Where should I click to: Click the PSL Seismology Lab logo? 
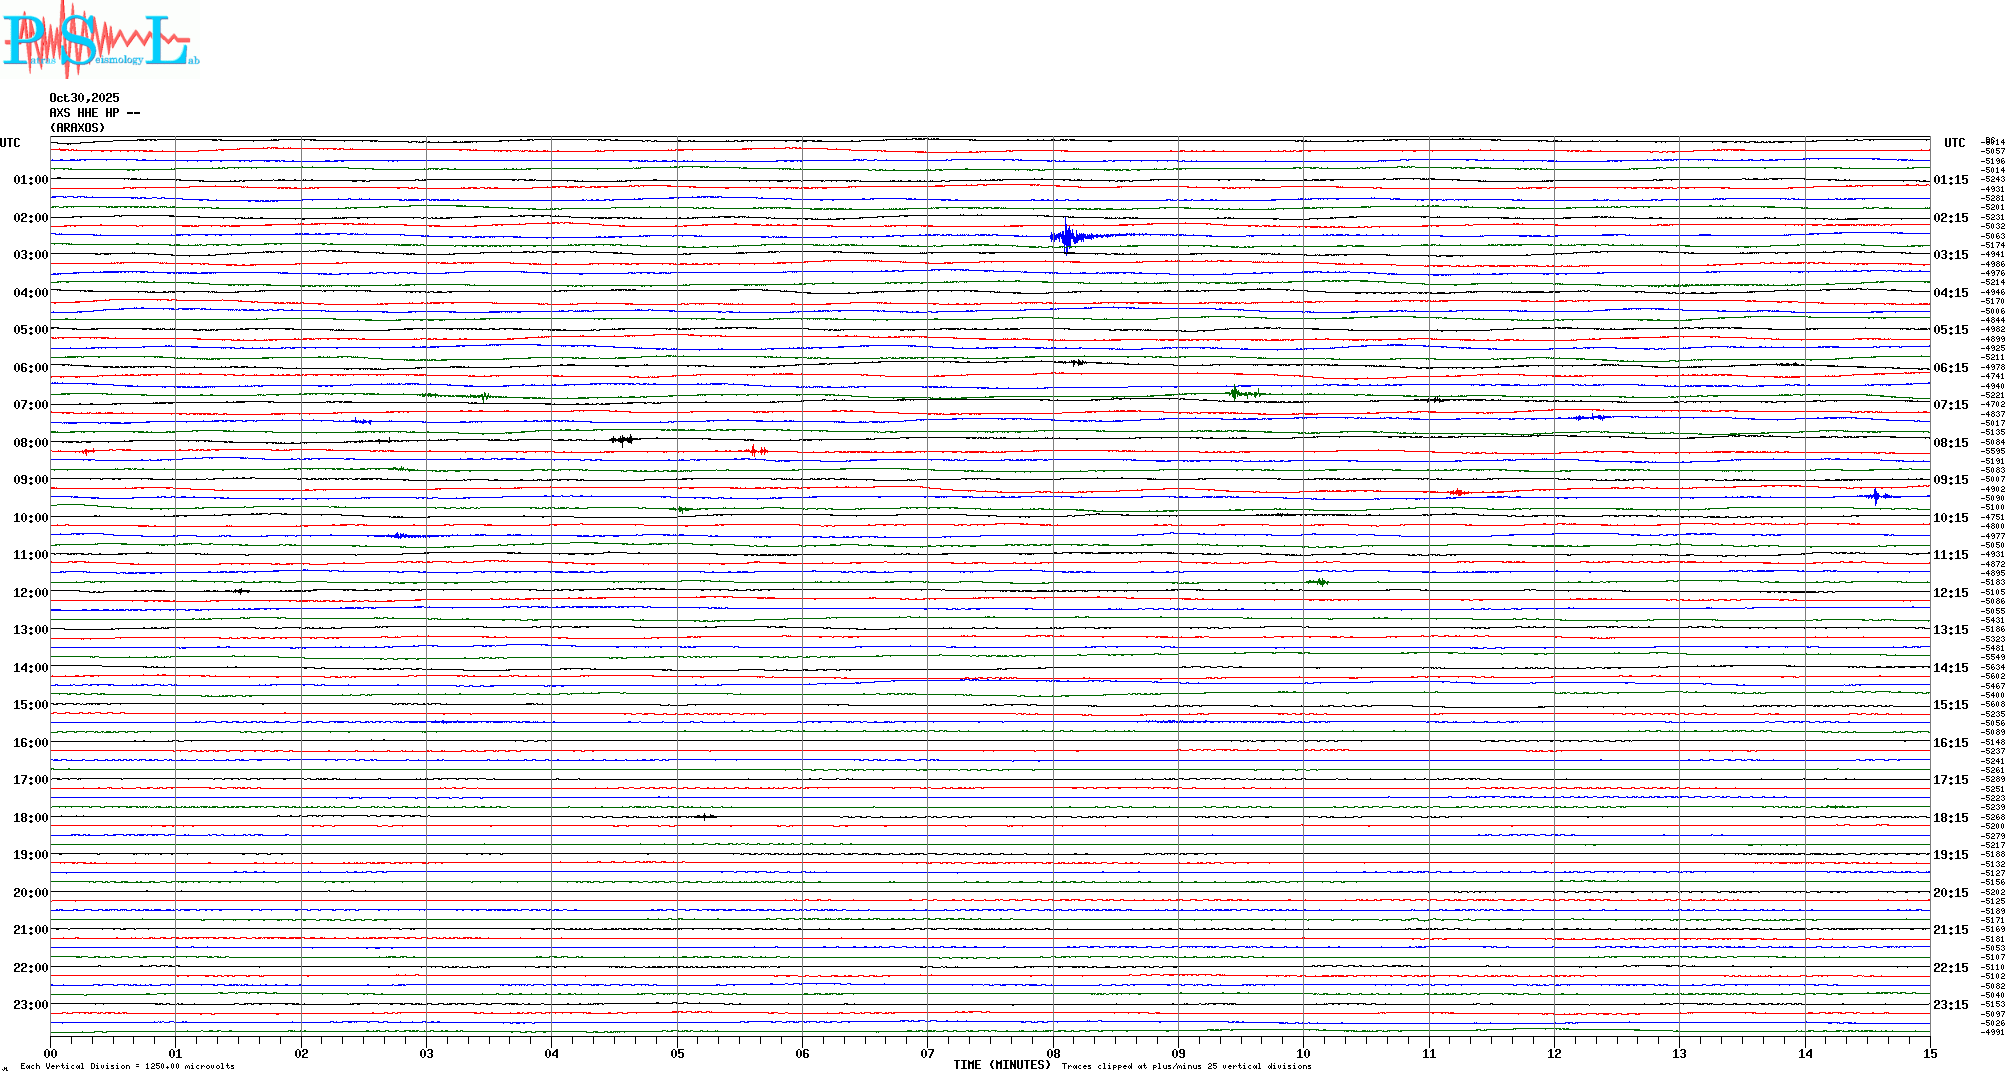pyautogui.click(x=100, y=40)
